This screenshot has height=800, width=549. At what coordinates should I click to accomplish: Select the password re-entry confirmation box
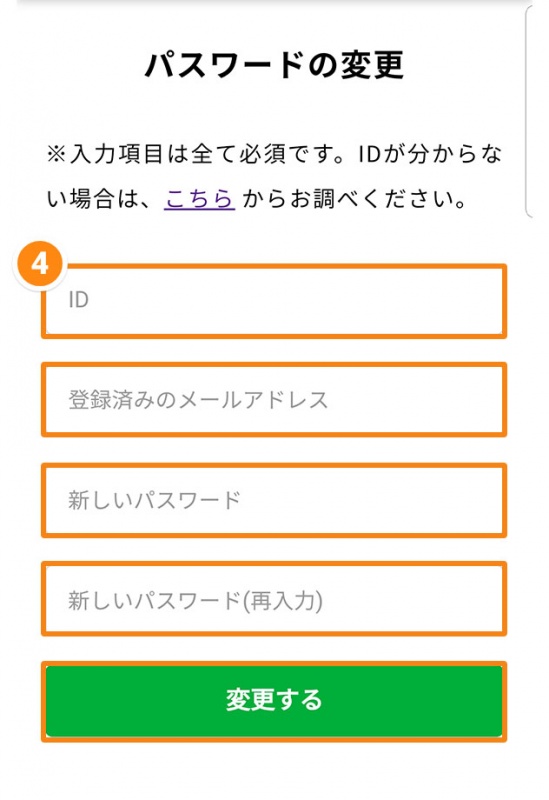[274, 598]
